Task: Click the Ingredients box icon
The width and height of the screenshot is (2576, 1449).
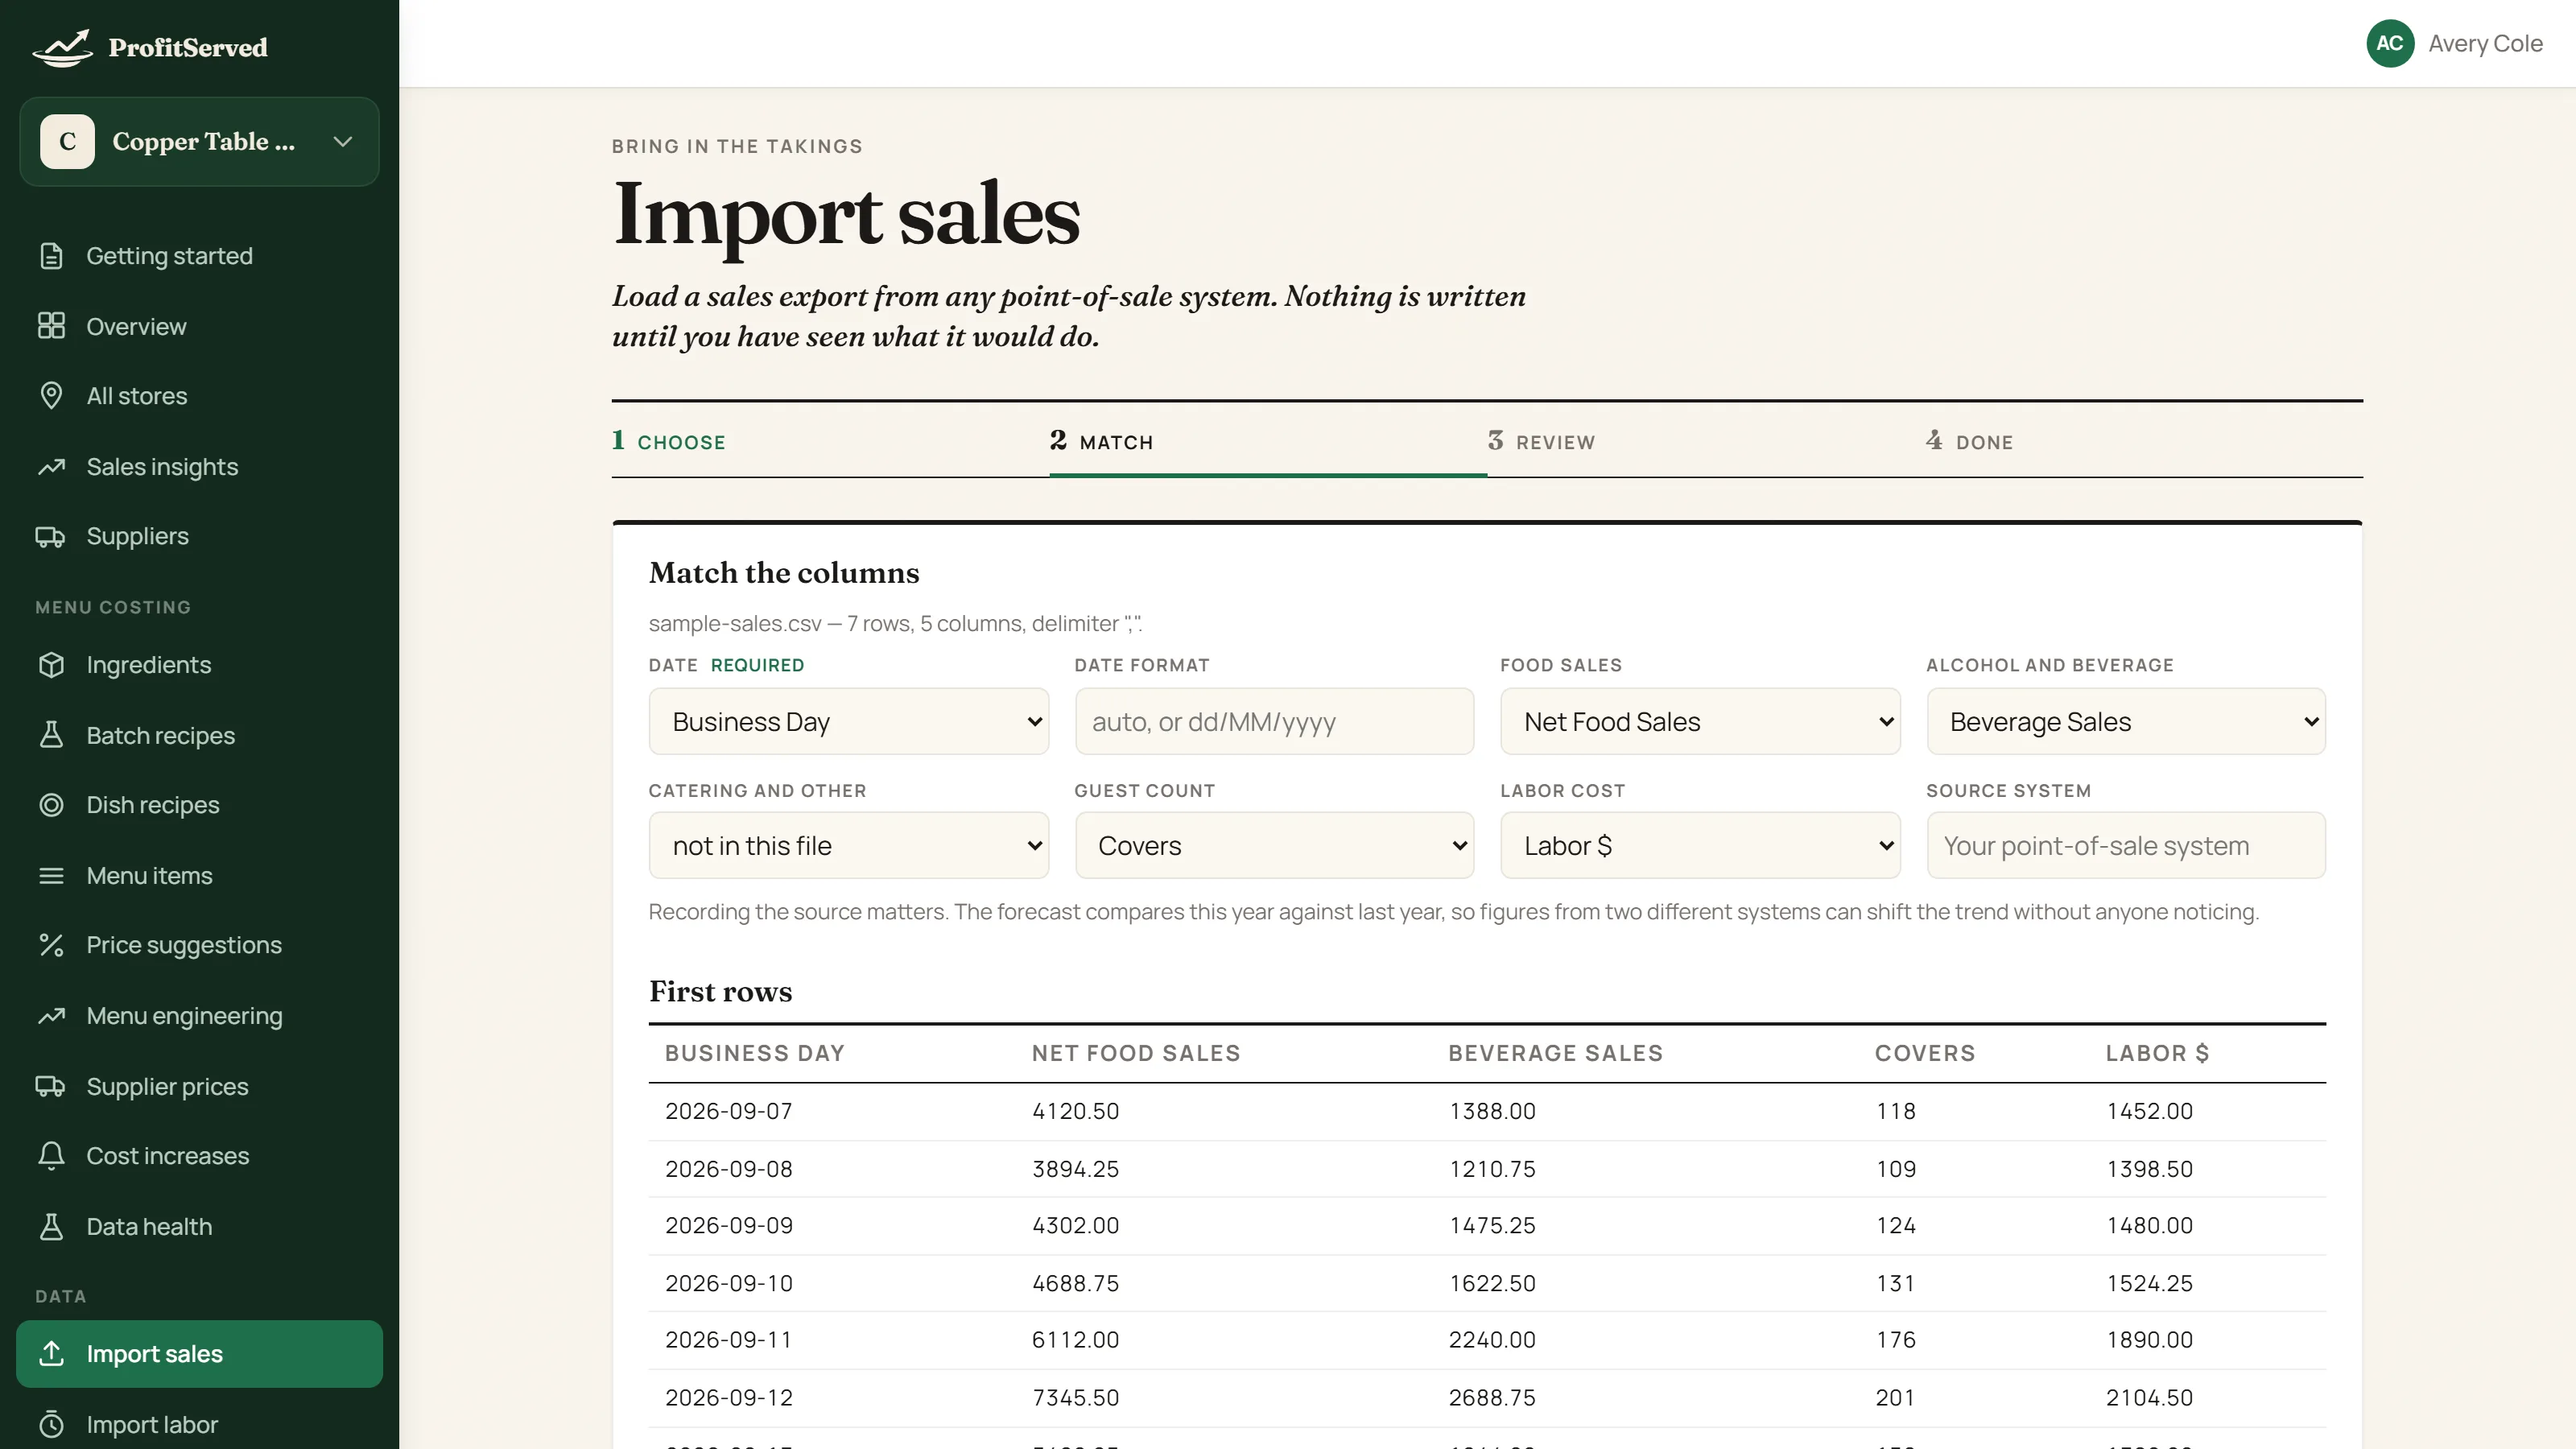Action: [x=51, y=665]
